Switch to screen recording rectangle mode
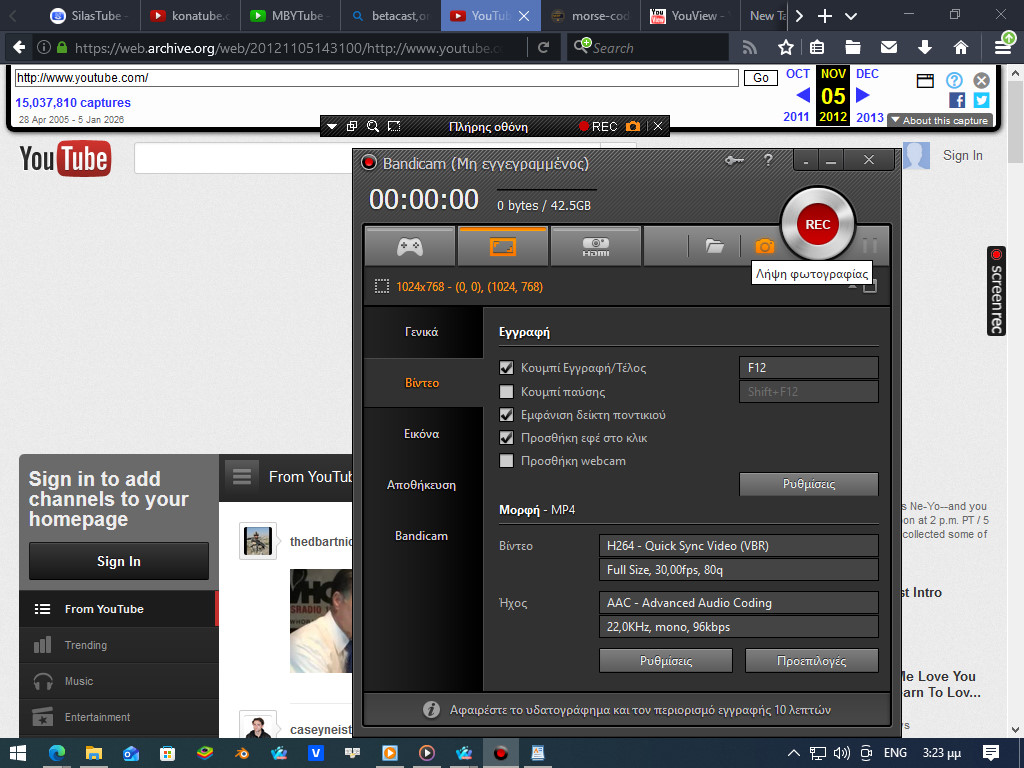 tap(502, 245)
